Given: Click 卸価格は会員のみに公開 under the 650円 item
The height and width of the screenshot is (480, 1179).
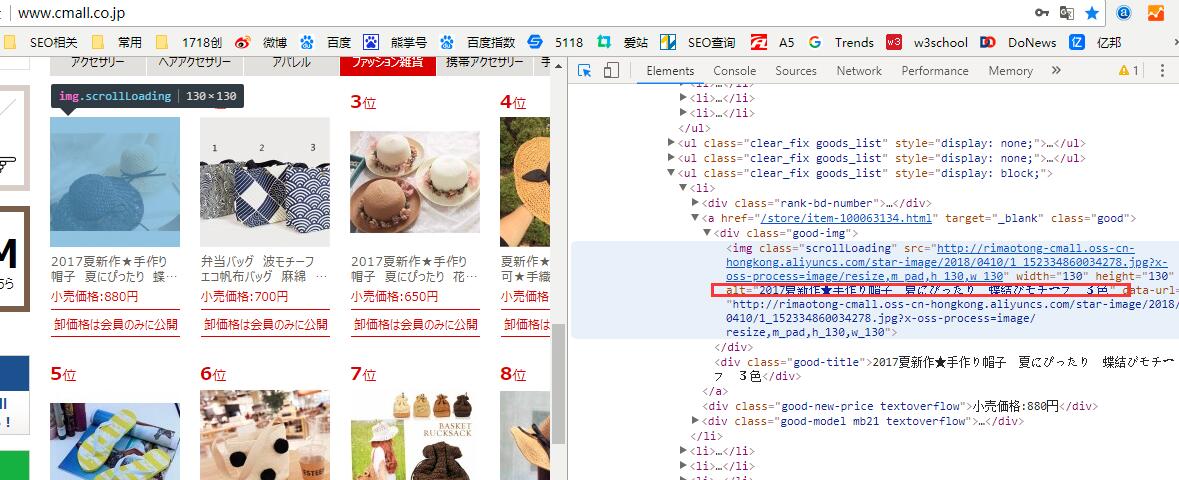Looking at the screenshot, I should pos(415,324).
